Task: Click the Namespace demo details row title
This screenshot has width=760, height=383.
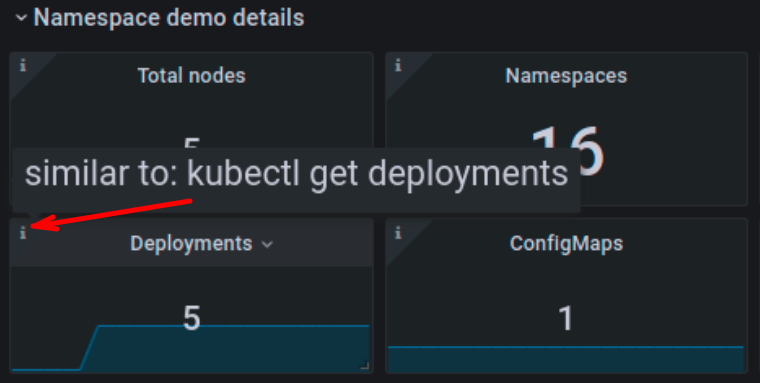Action: [x=169, y=18]
